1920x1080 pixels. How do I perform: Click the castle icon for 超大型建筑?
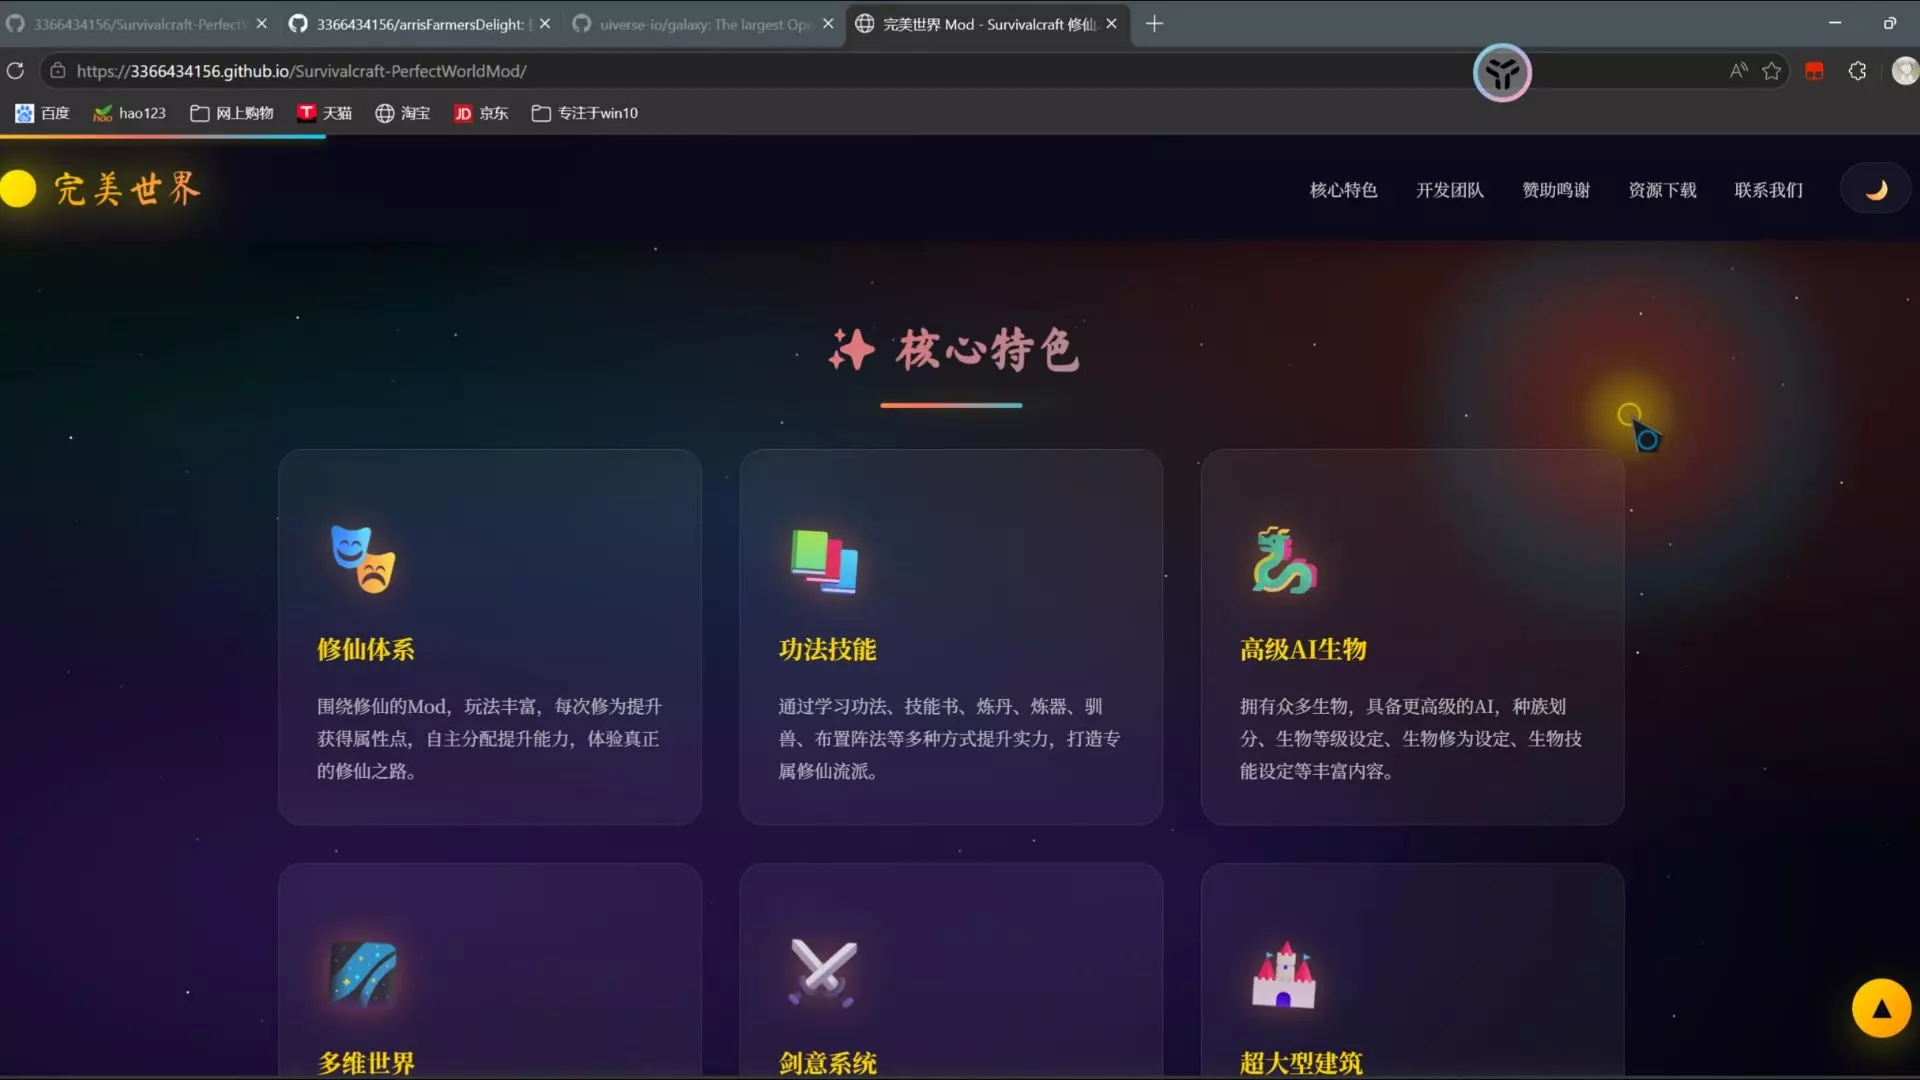click(1284, 975)
